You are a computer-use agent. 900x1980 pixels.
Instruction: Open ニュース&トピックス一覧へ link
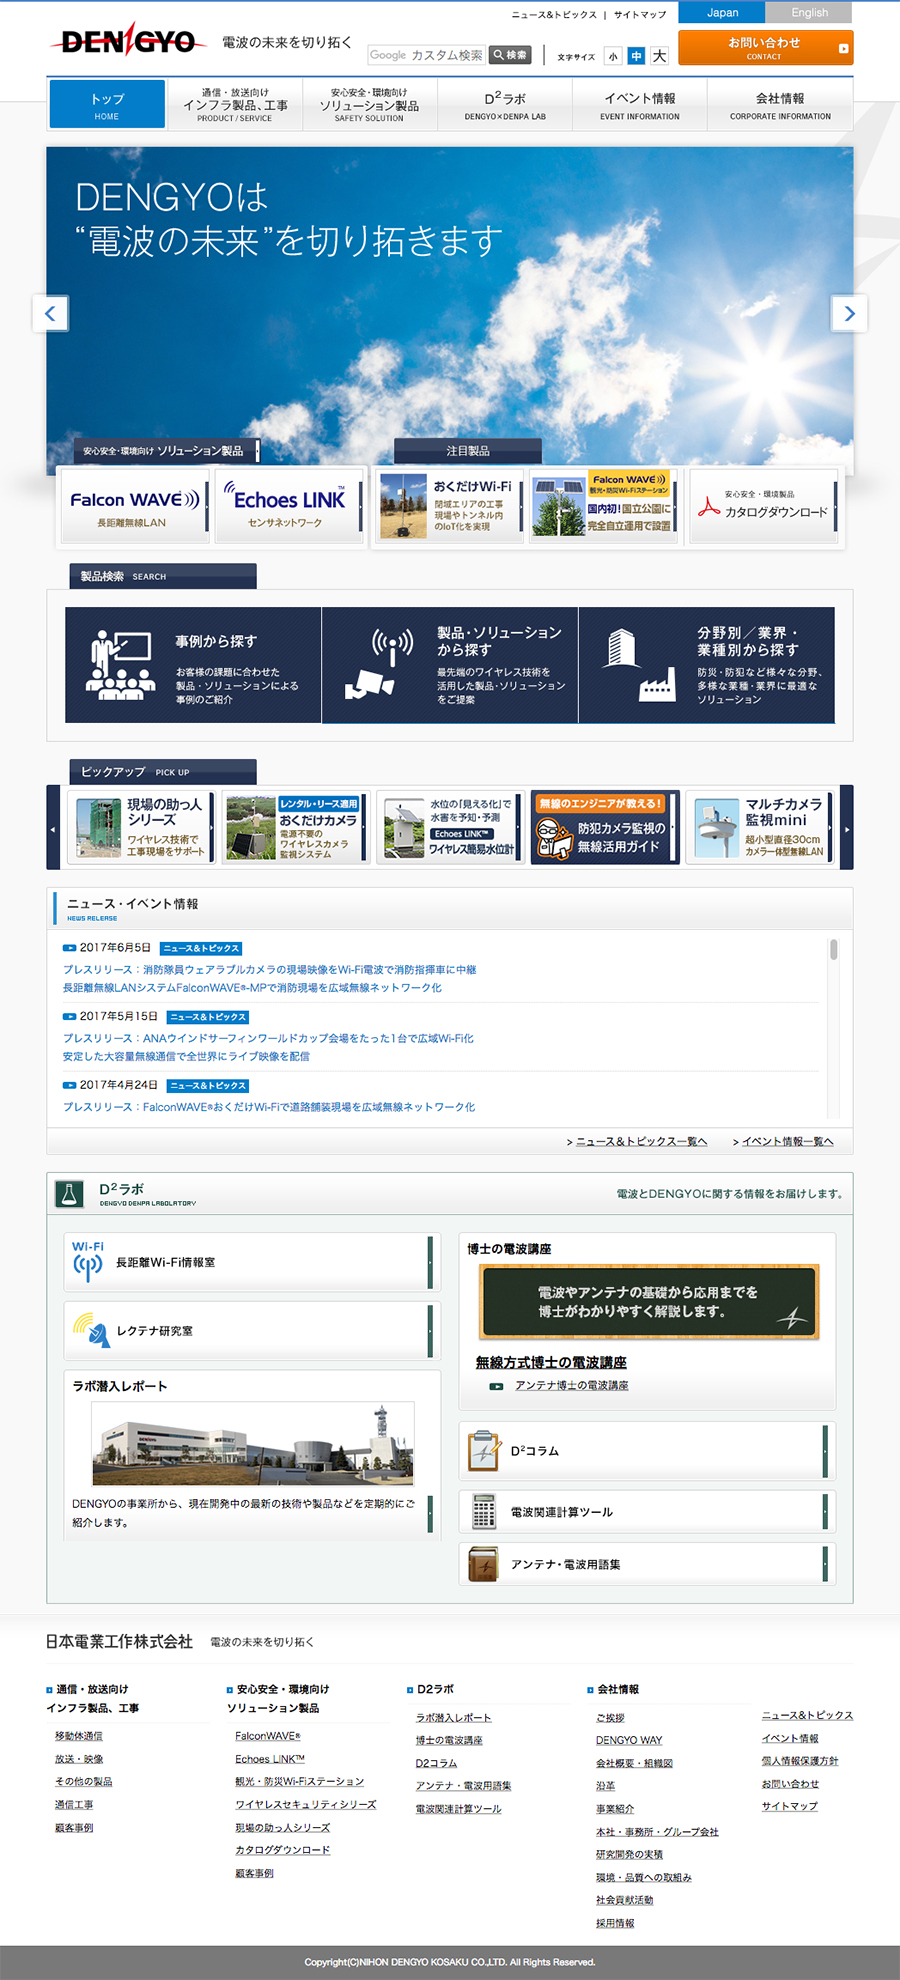tap(641, 1141)
